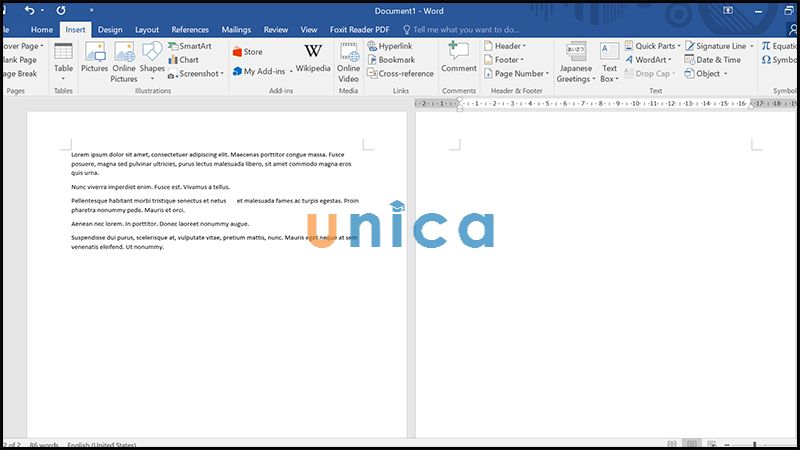This screenshot has height=450, width=800.
Task: Click the Redo repeat arrow icon
Action: coord(61,10)
